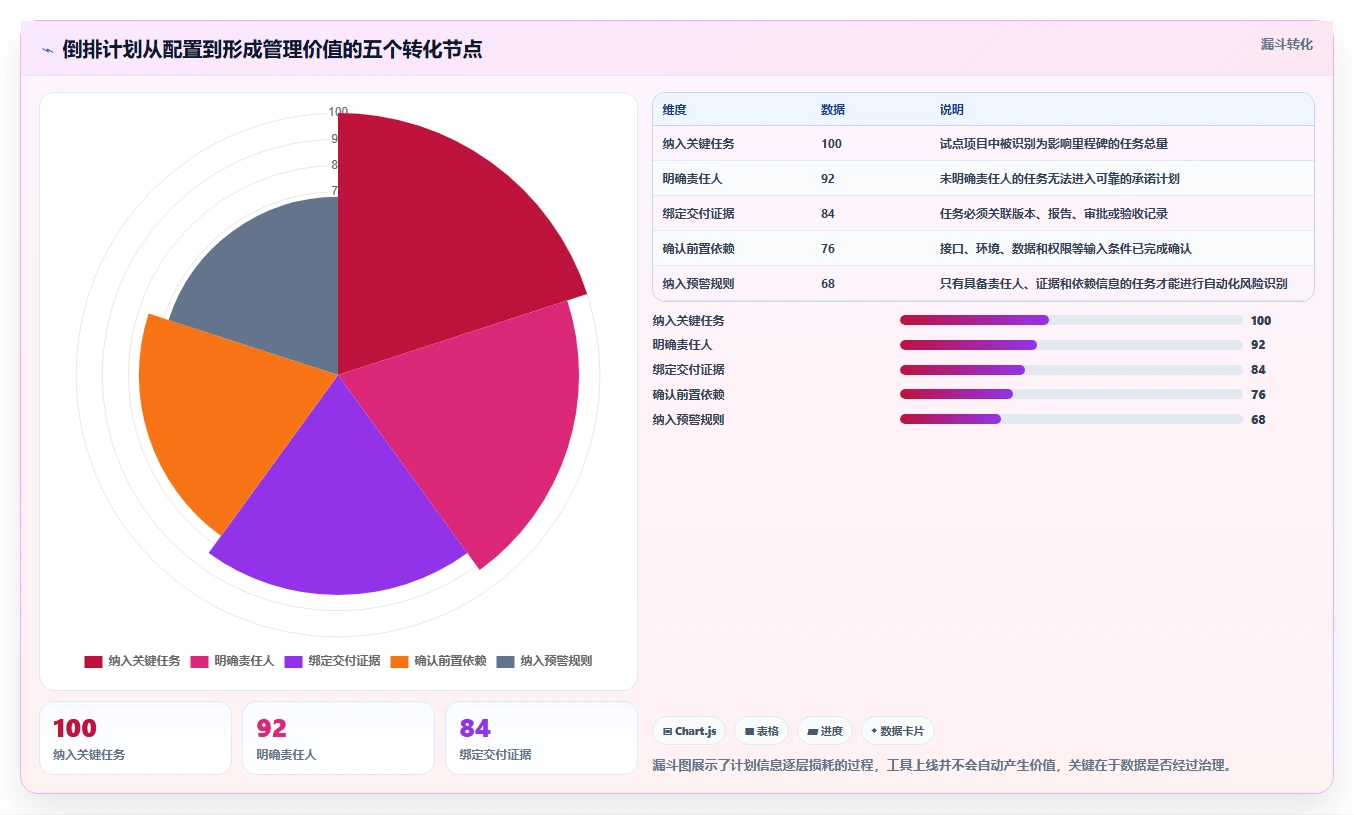Click the table description 试点项目中被识别为影响里程碑的任务总量
1354x815 pixels.
[x=1054, y=144]
